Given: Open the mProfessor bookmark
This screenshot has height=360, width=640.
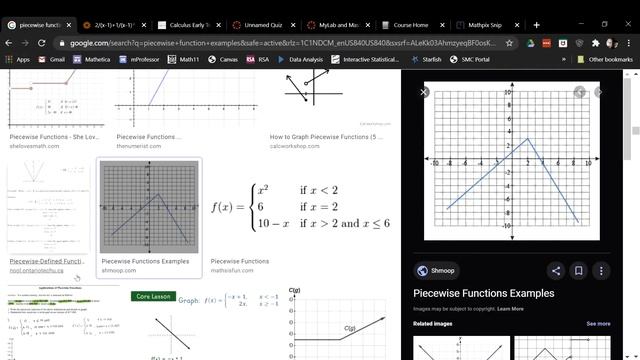Looking at the screenshot, I should point(139,60).
